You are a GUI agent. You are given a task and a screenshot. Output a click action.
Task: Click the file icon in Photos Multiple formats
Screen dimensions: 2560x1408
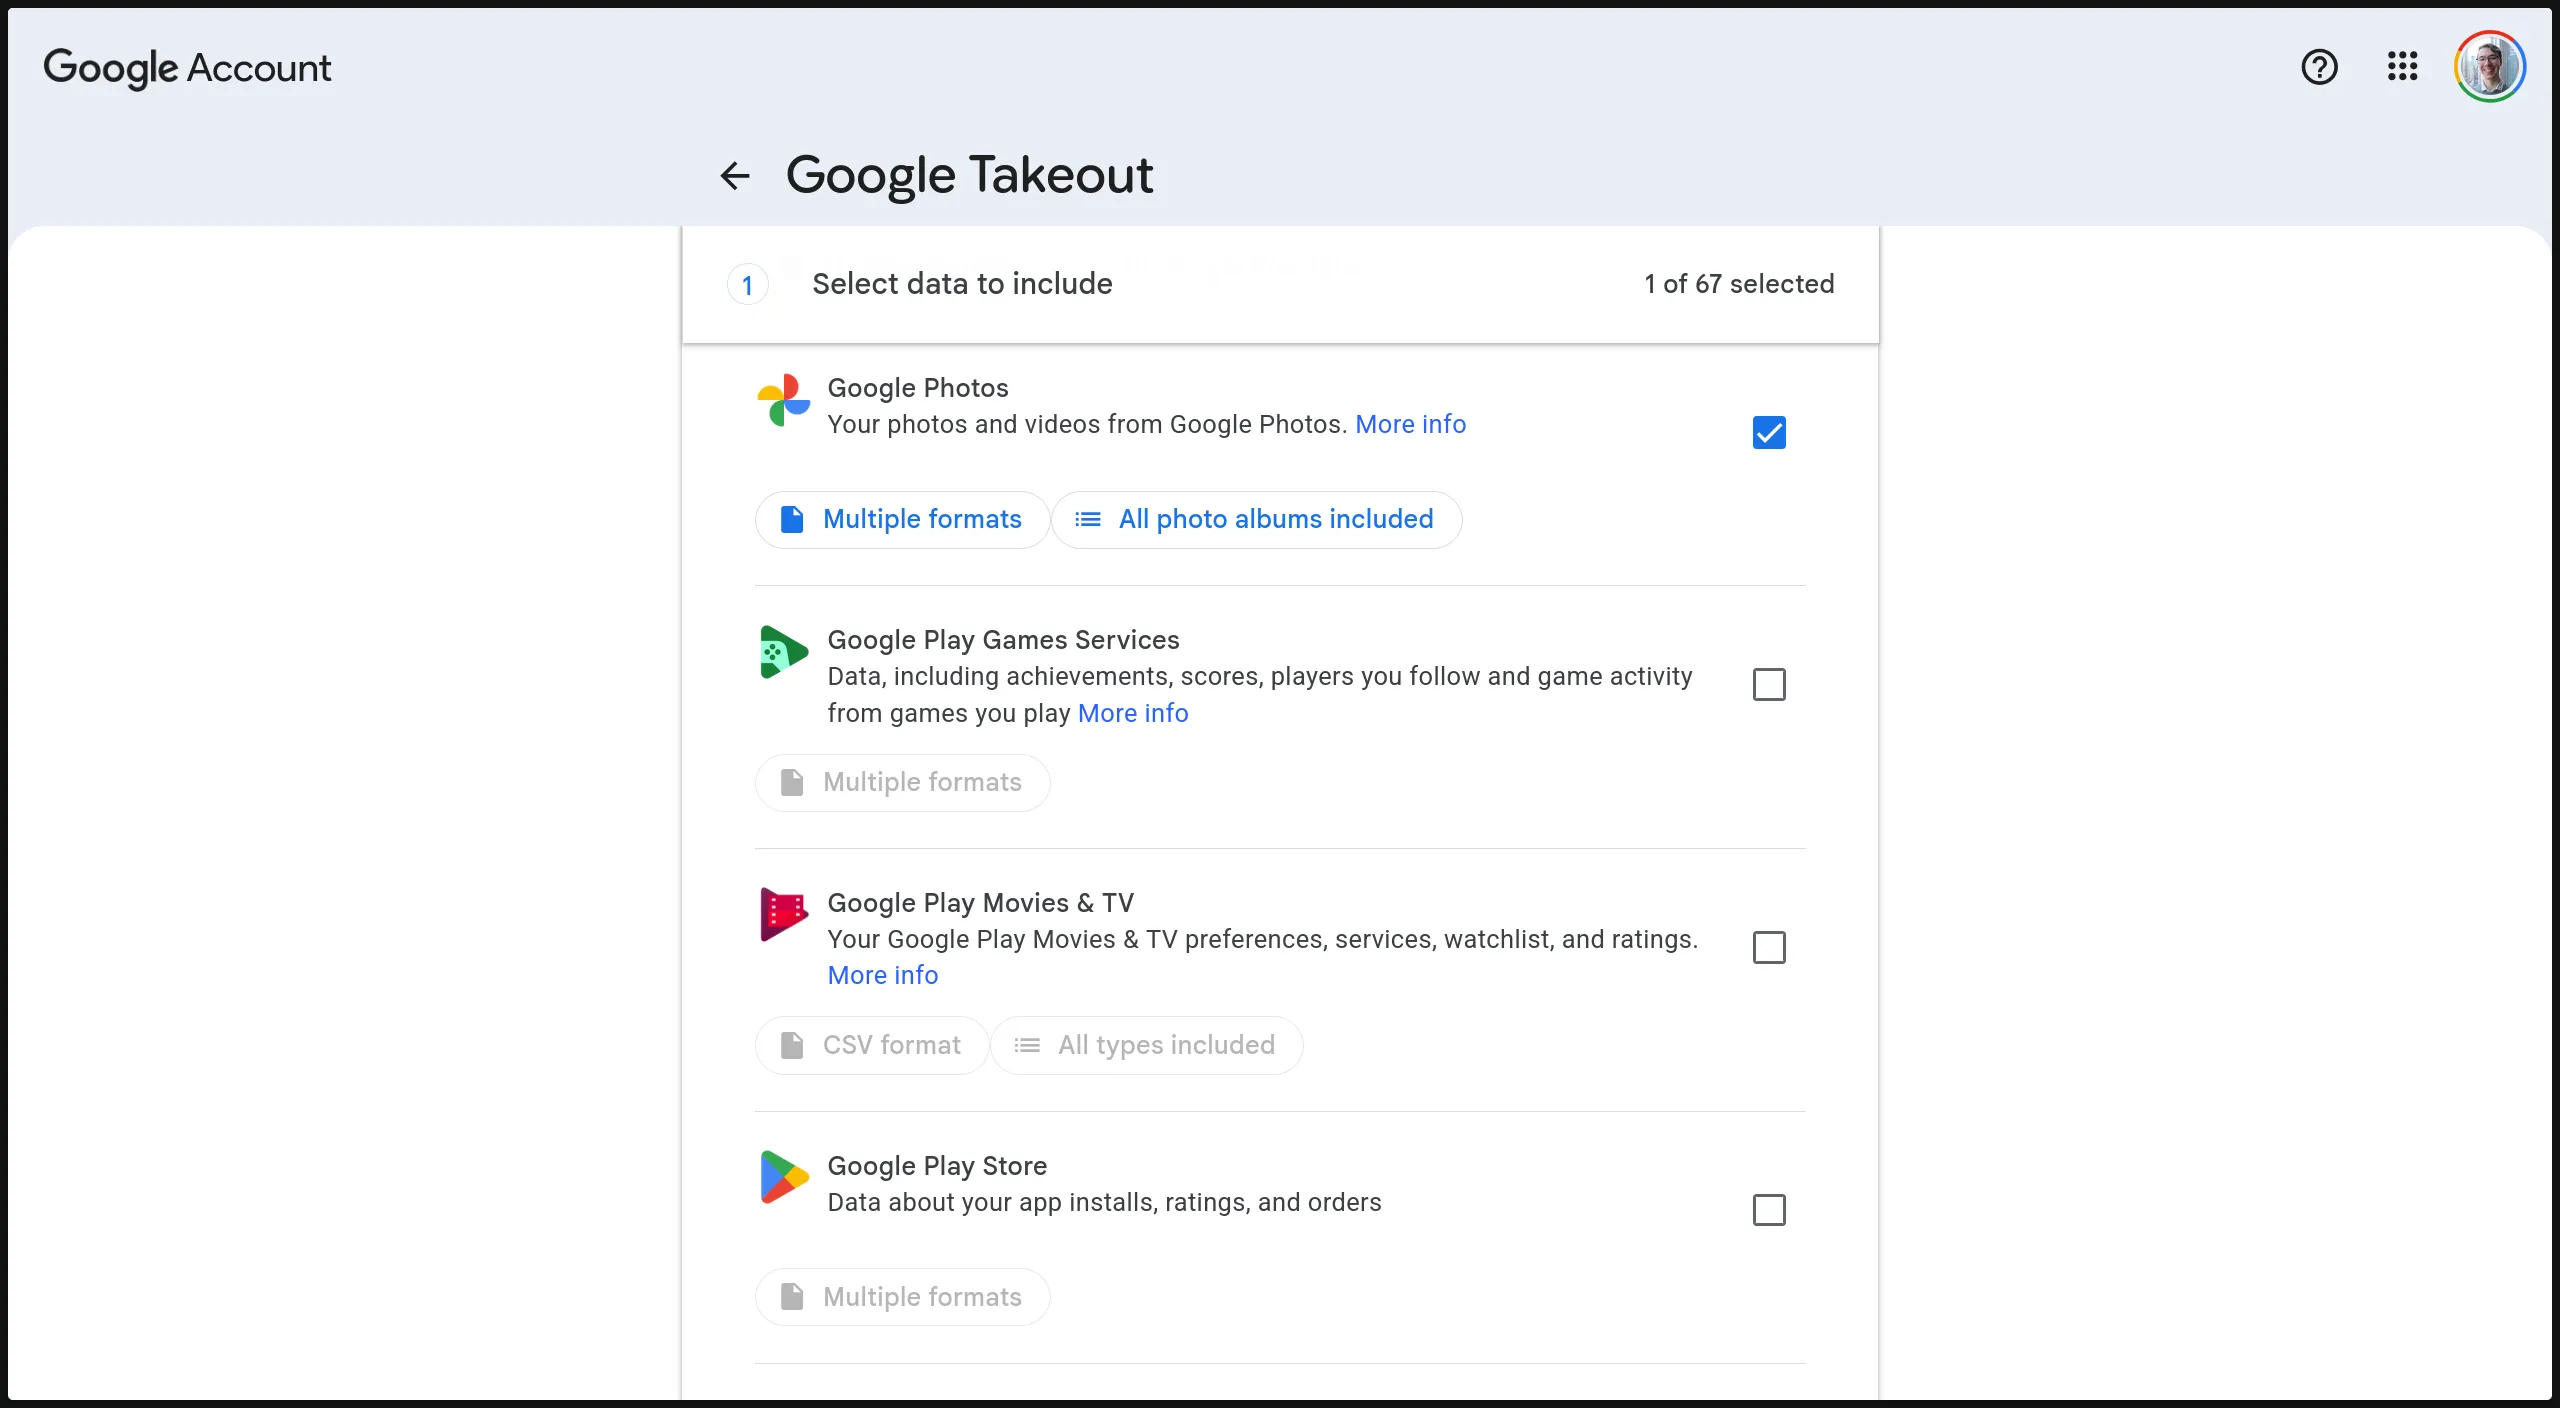coord(792,520)
